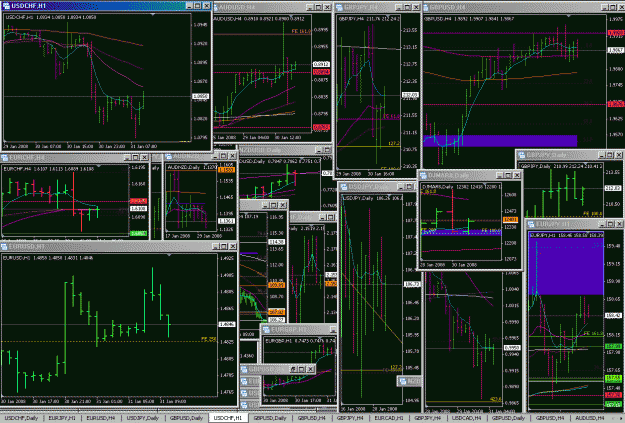The height and width of the screenshot is (423, 625).
Task: Maximize the DJMAR8,Daily chart window
Action: pos(508,175)
